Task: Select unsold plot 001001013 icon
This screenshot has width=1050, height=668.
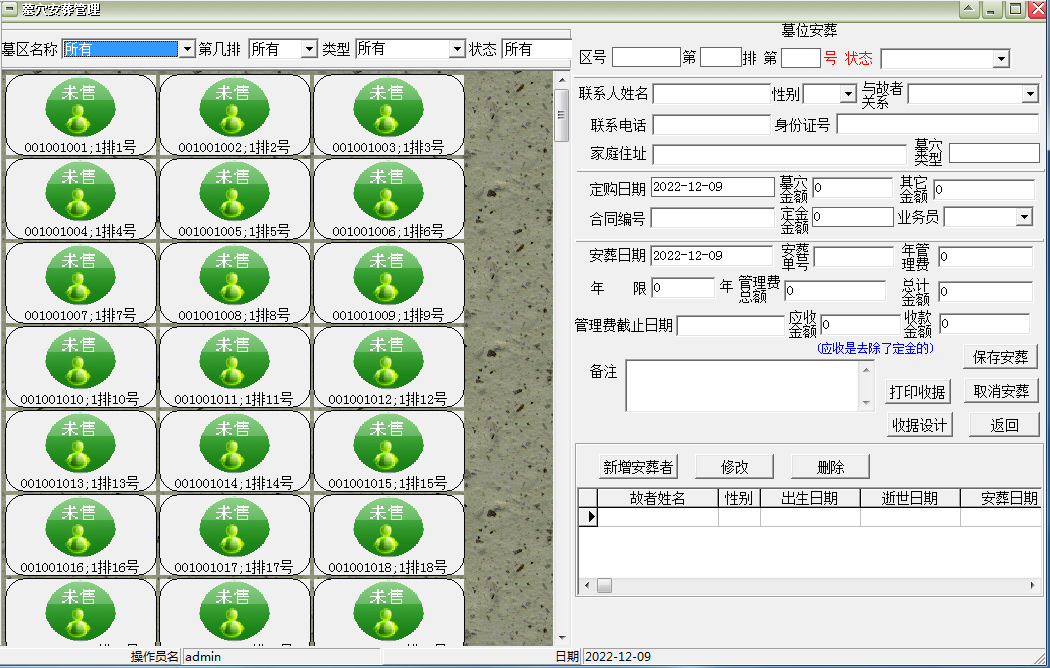Action: coord(80,443)
